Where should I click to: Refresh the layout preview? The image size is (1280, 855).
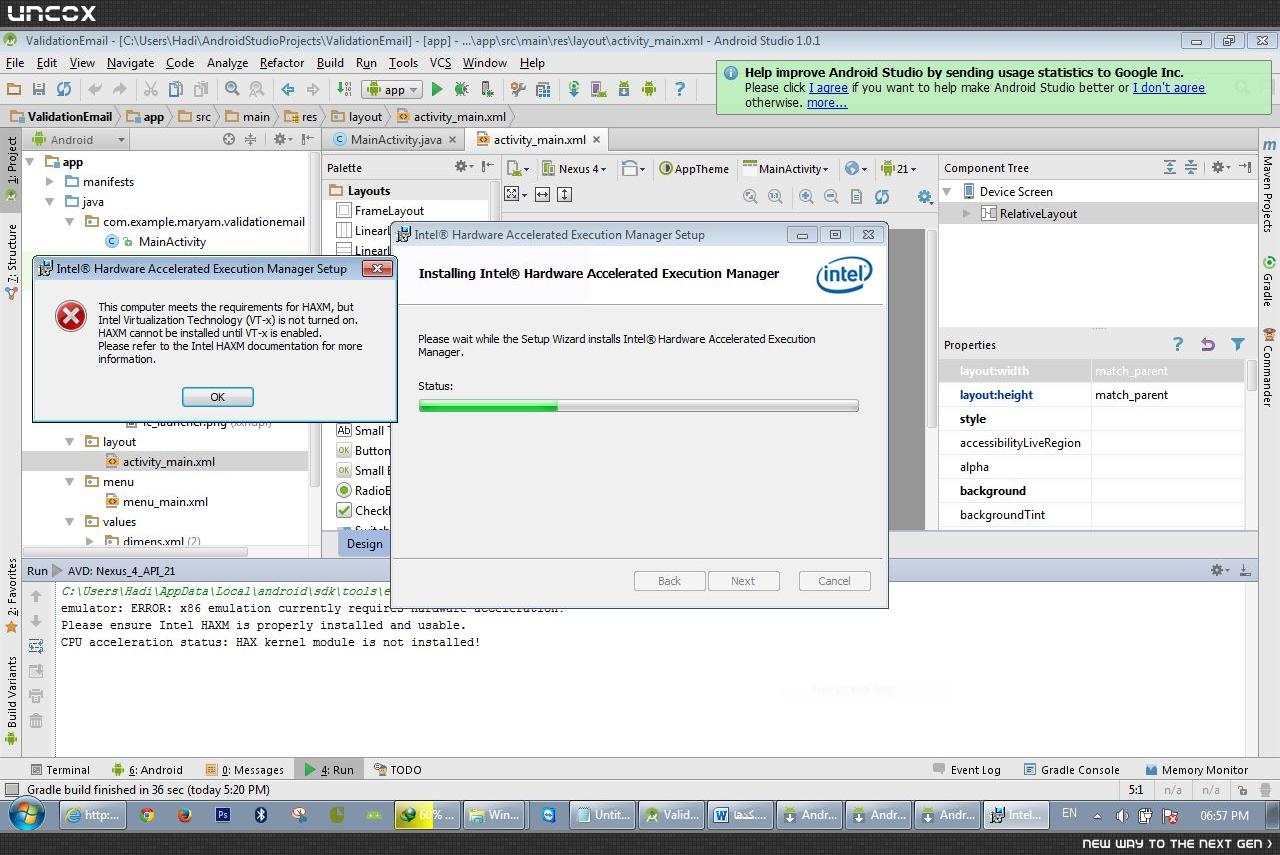pos(881,197)
